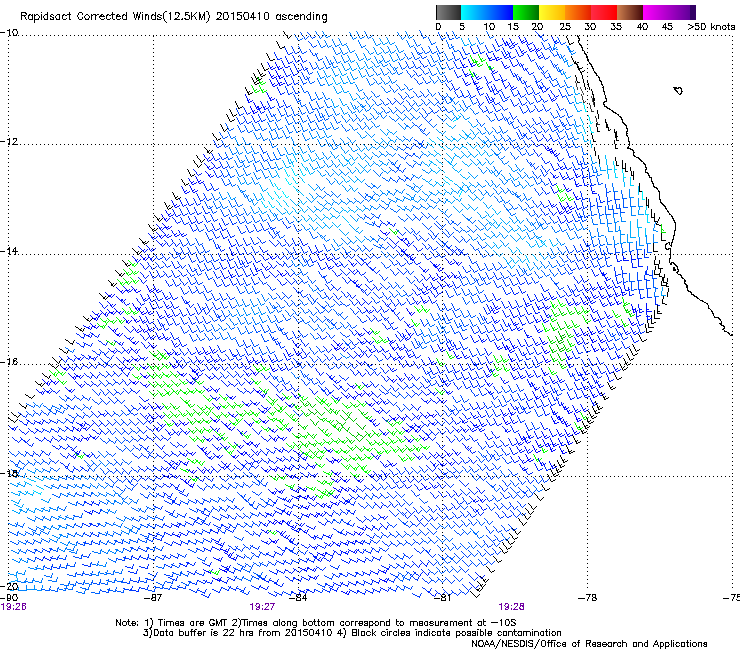Click the green 15-20 knots legend segment

[x=526, y=12]
